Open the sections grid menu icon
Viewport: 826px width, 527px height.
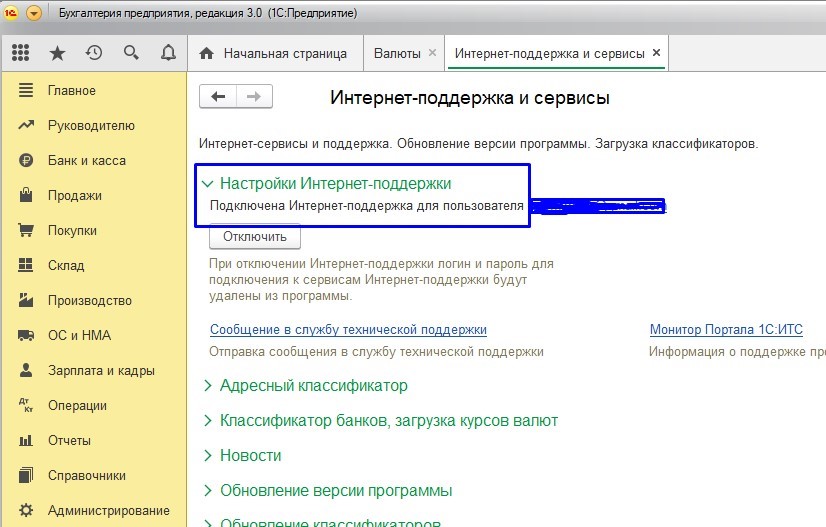coord(21,53)
